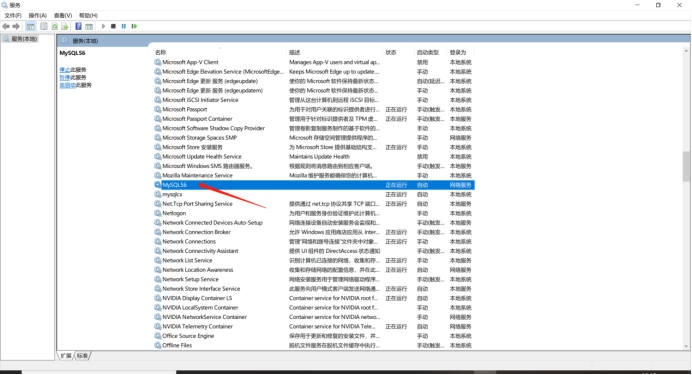
Task: Select NVIDIA Display Container LS service
Action: (x=197, y=298)
